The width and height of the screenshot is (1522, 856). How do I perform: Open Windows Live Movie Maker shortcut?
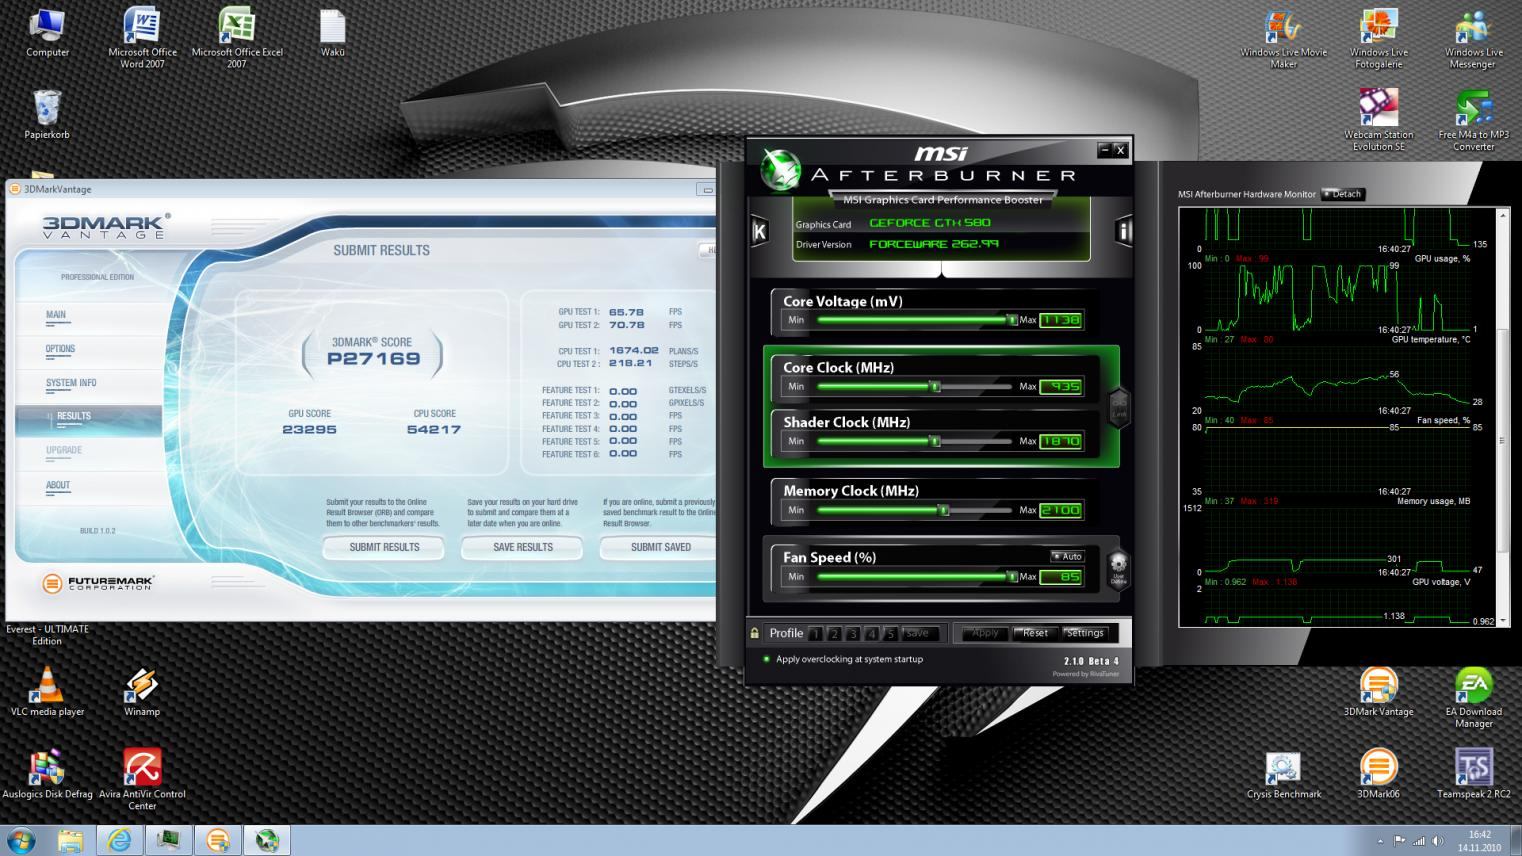(x=1284, y=40)
